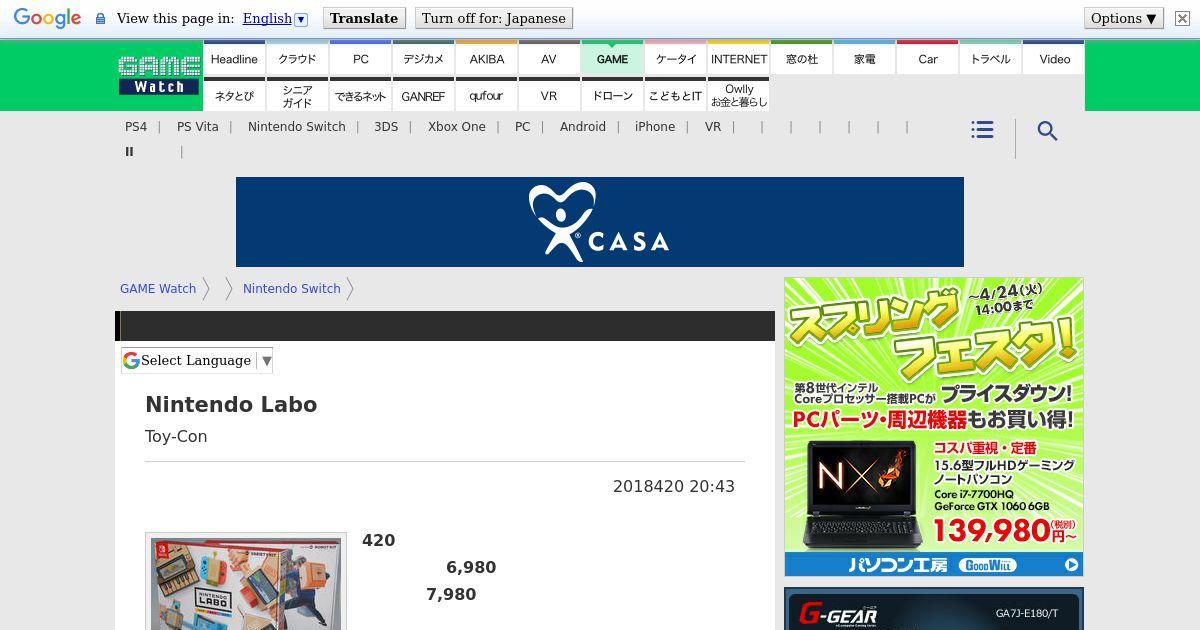1200x630 pixels.
Task: Click the pause icon below PS4
Action: 129,152
